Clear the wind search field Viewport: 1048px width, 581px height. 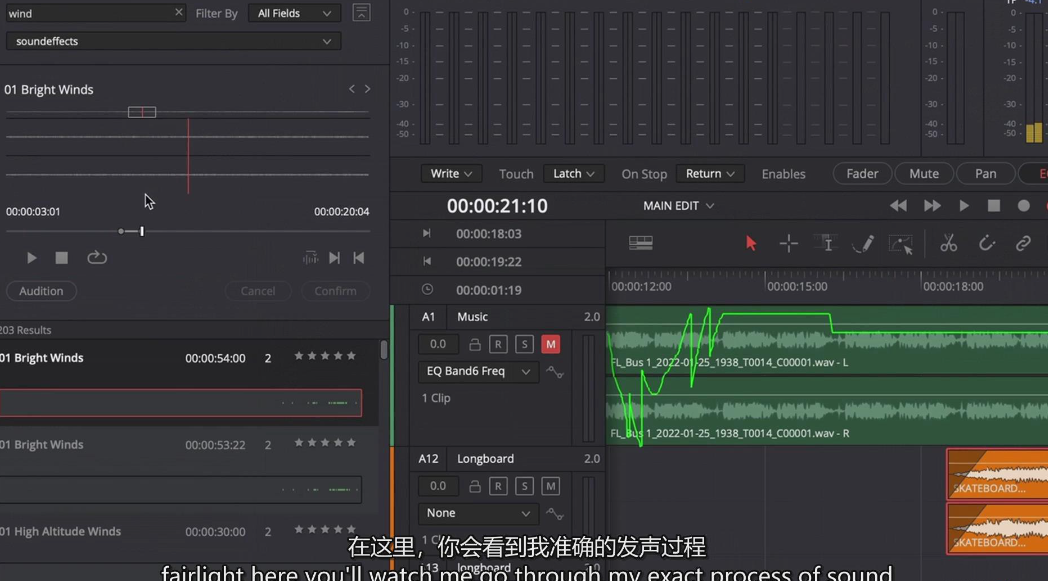point(179,13)
